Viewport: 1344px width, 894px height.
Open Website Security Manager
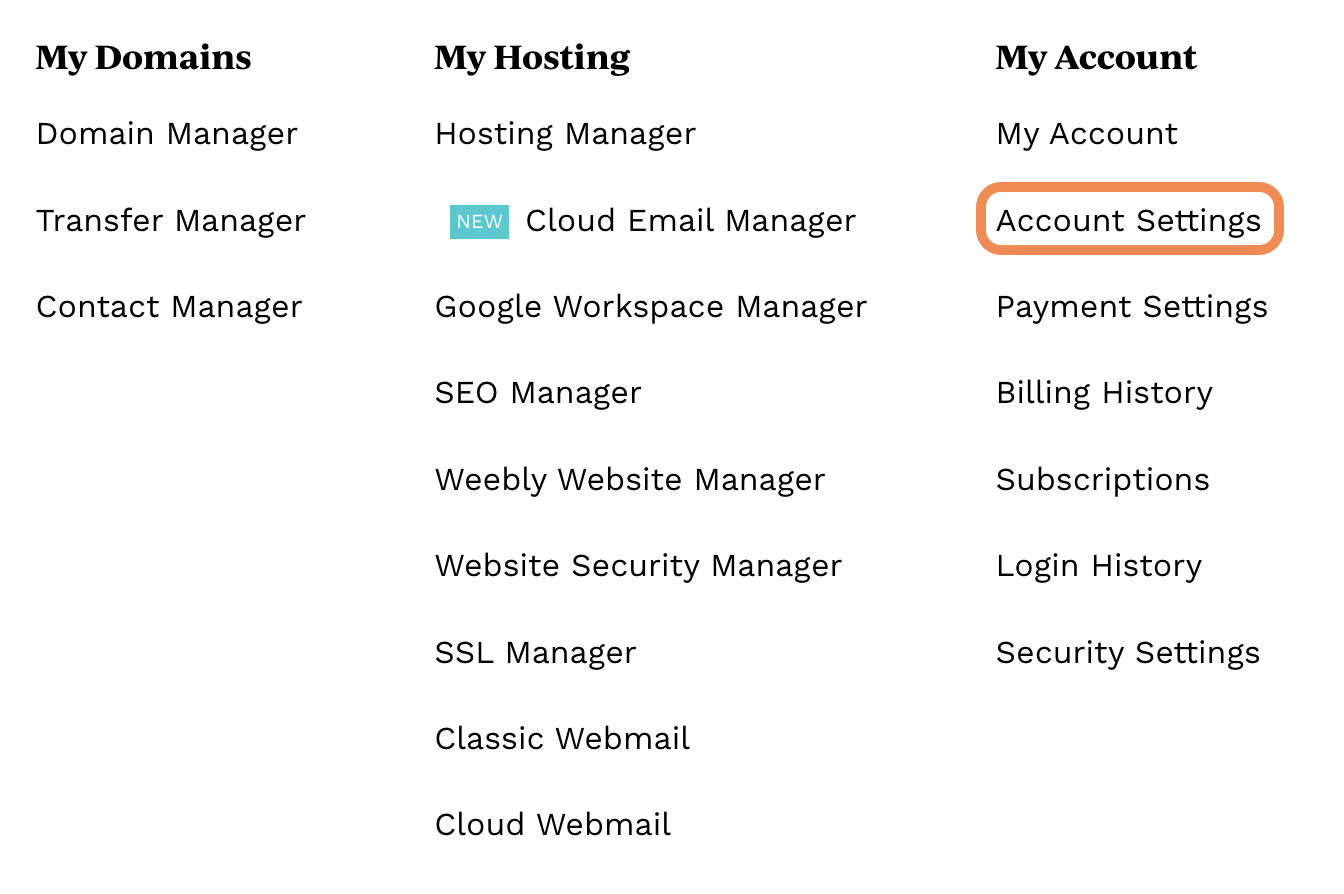[x=638, y=566]
